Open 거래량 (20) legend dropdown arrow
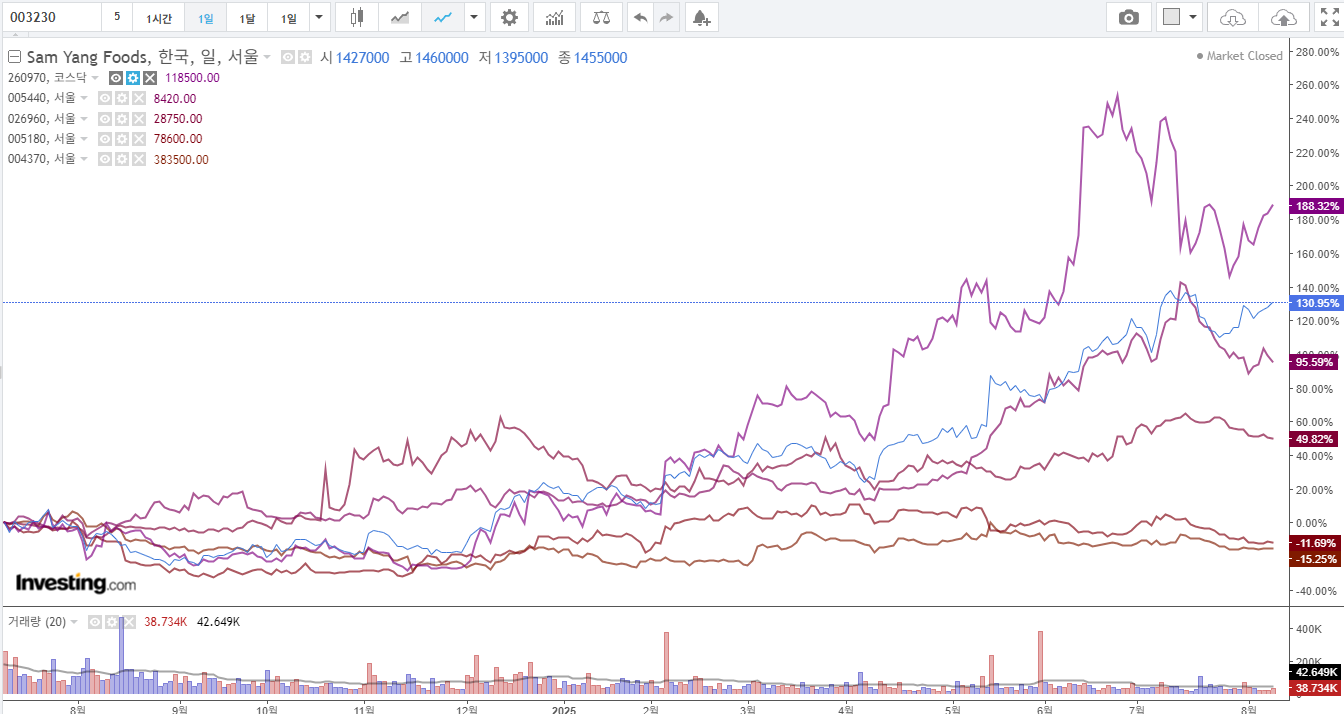1344x714 pixels. pos(75,622)
